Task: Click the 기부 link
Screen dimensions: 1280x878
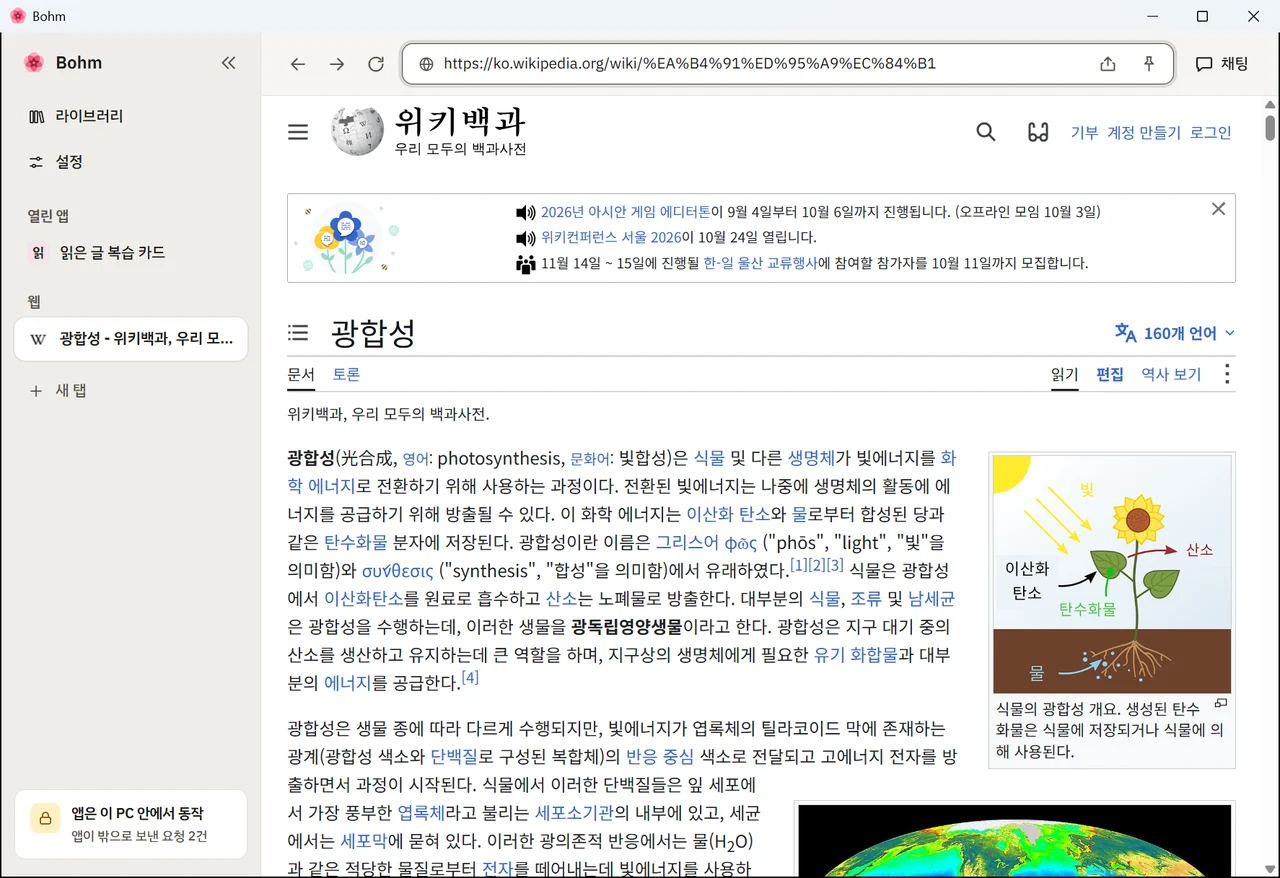Action: pyautogui.click(x=1084, y=132)
